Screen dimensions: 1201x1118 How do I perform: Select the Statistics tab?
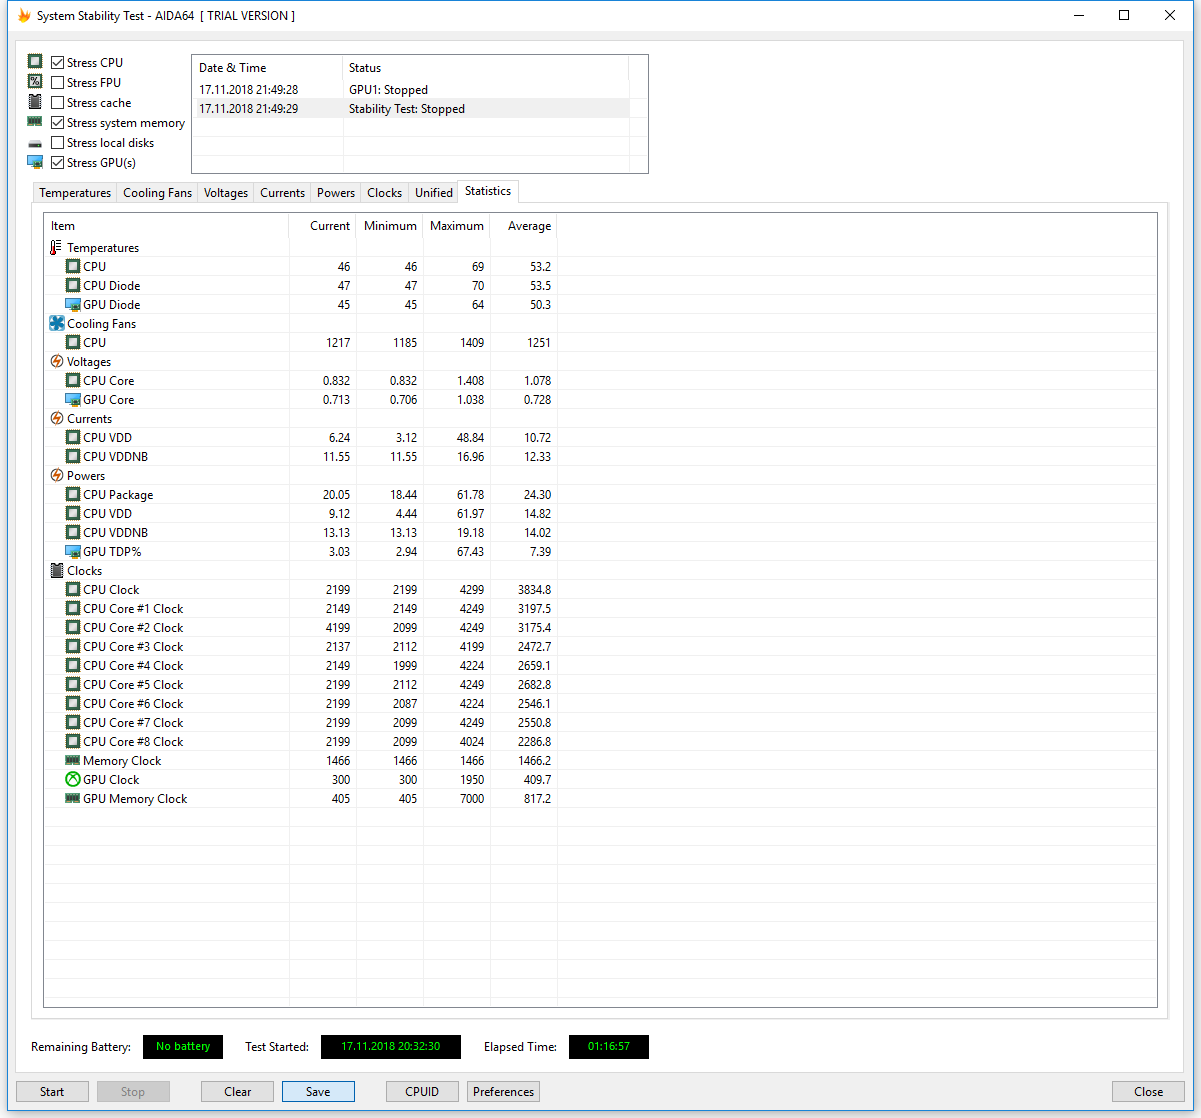(488, 191)
